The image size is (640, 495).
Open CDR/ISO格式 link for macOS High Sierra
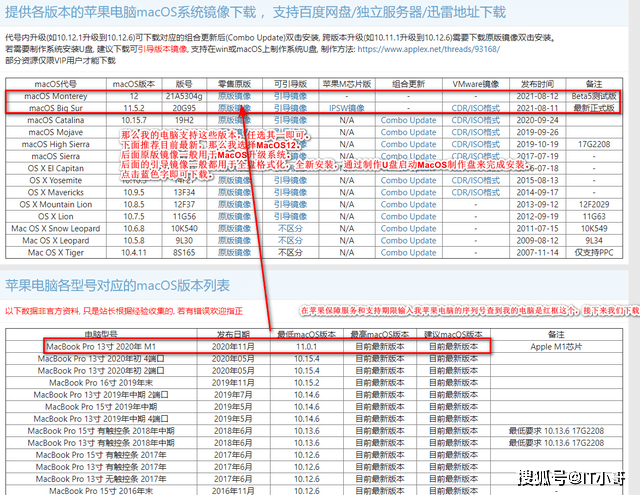[476, 144]
